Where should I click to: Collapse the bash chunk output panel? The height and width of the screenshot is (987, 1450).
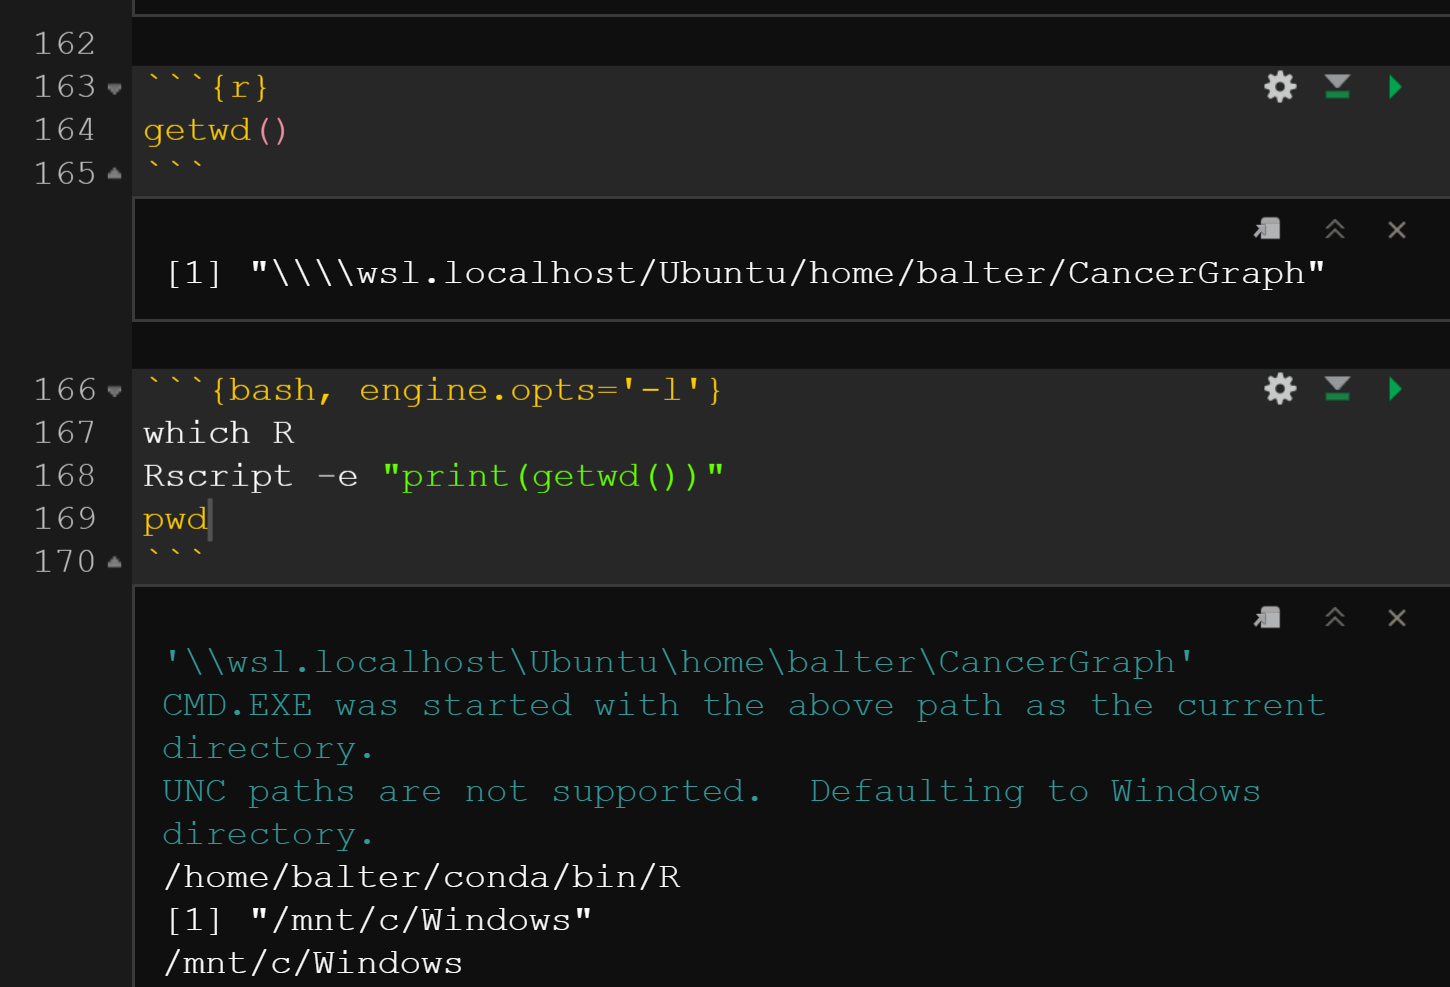pos(1335,617)
